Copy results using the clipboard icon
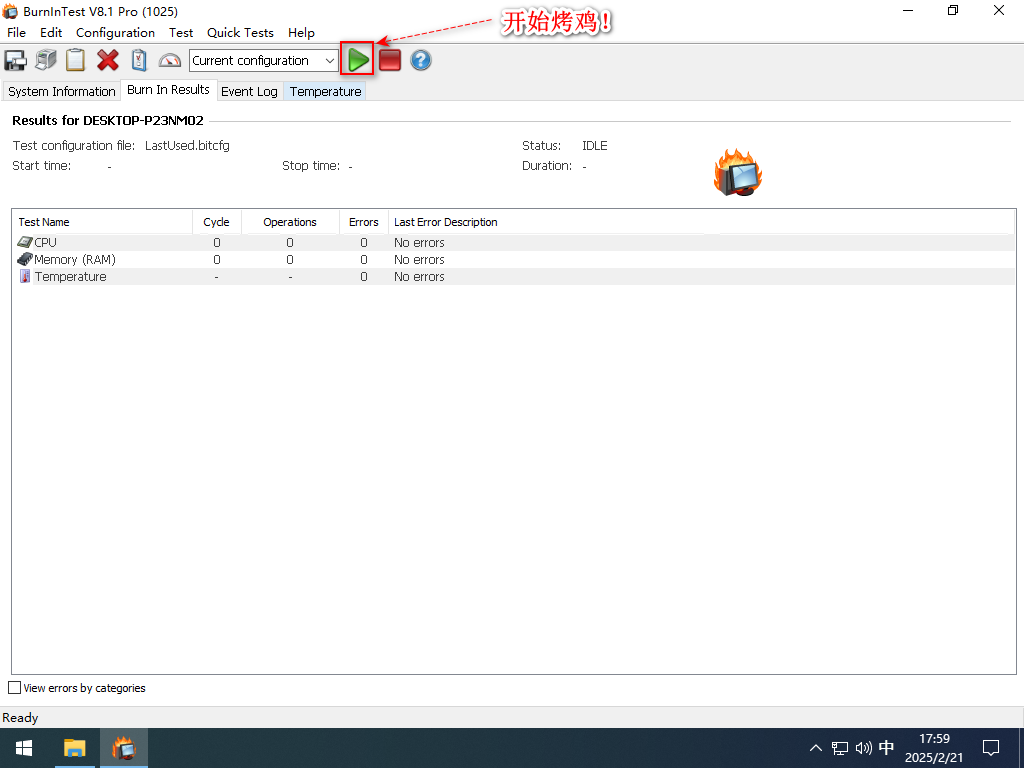The image size is (1024, 768). 75,60
